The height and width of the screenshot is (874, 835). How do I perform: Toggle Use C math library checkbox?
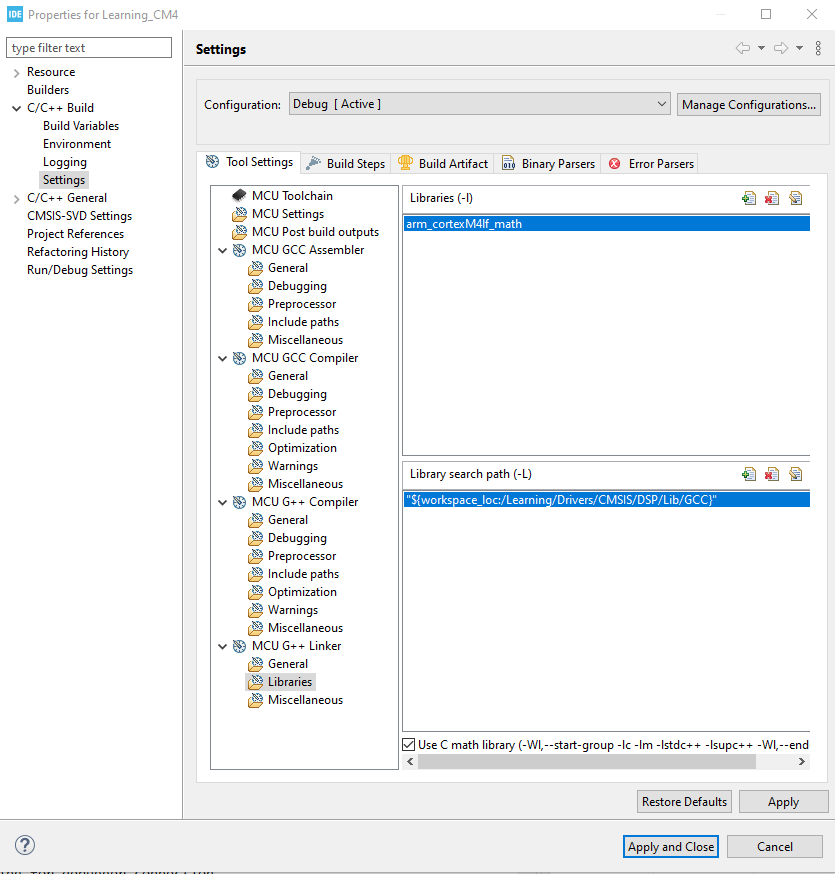pyautogui.click(x=409, y=745)
